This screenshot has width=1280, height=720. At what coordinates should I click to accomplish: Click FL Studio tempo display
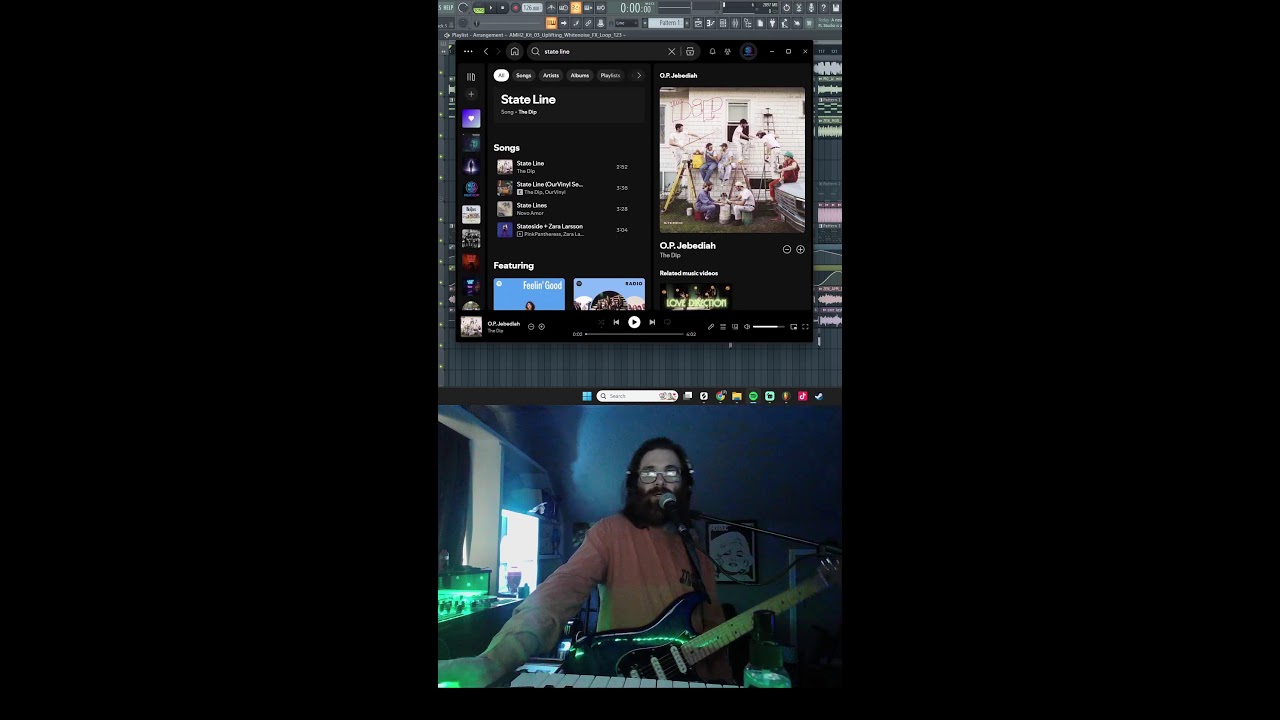coord(532,7)
